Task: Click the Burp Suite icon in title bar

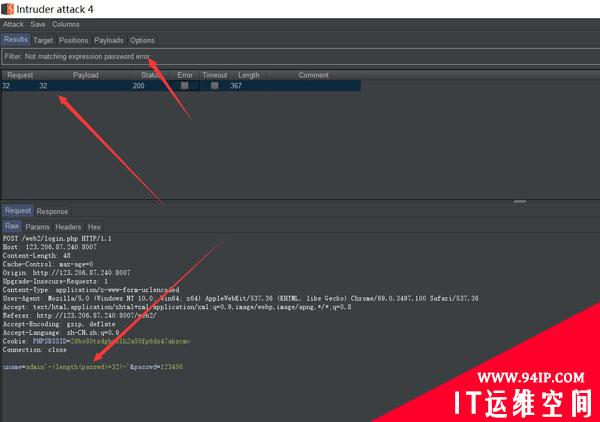Action: [7, 9]
